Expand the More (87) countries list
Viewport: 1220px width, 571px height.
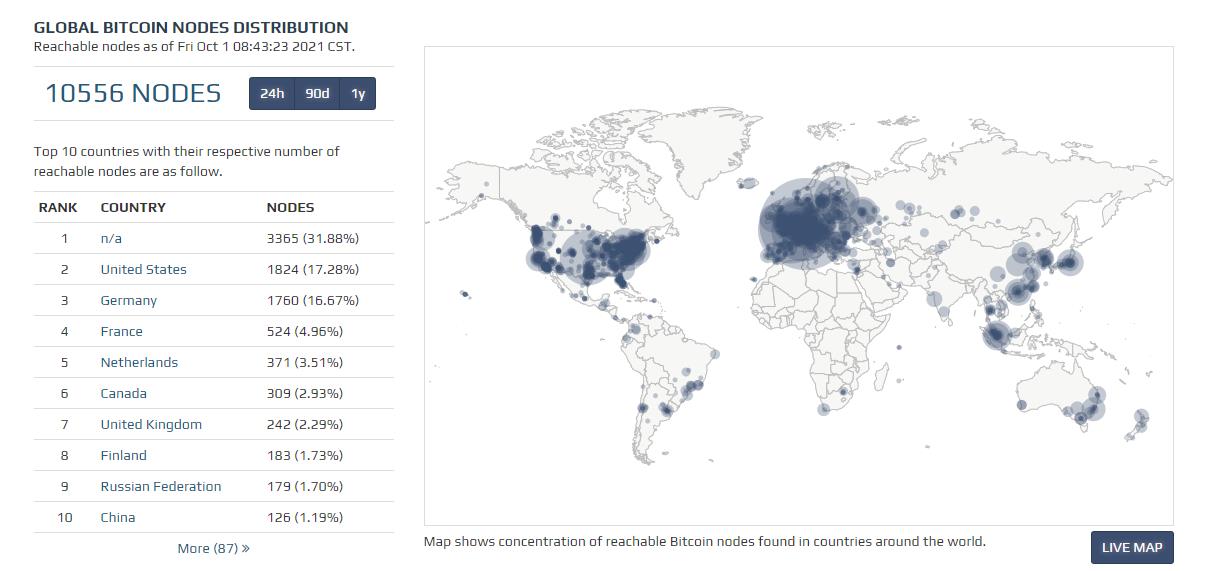pos(213,548)
